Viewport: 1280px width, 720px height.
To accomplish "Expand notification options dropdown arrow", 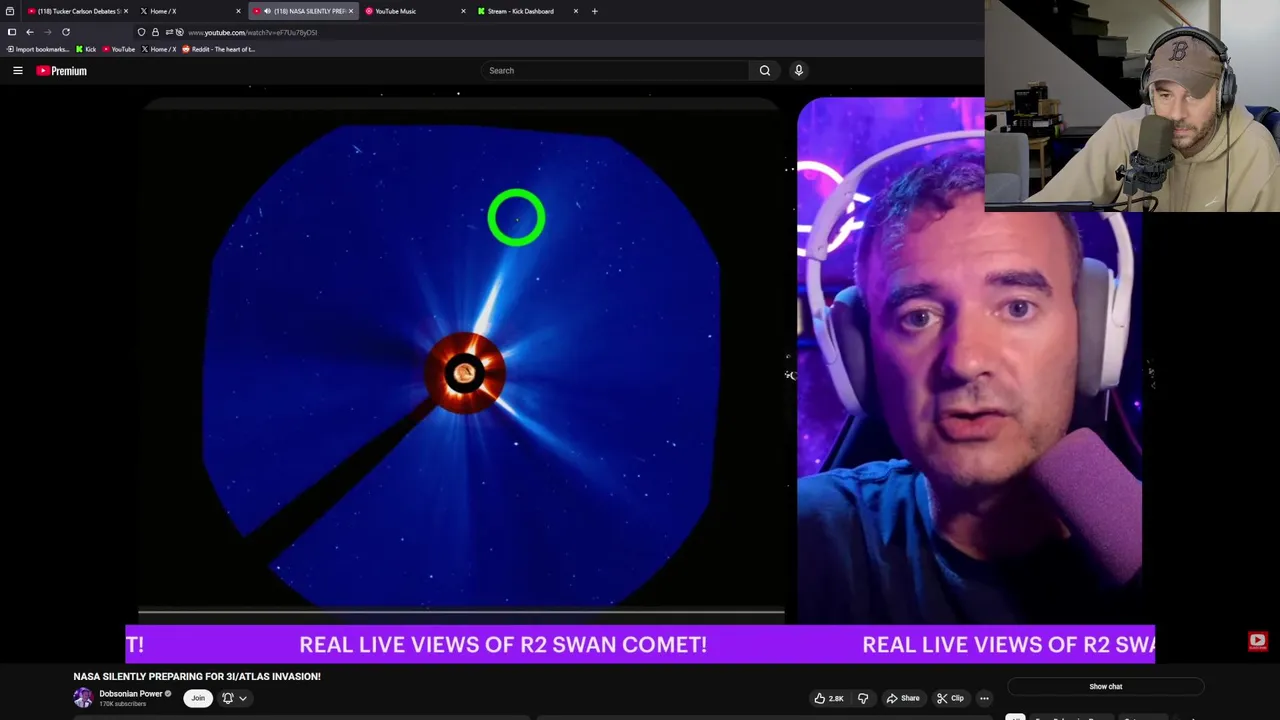I will (243, 698).
